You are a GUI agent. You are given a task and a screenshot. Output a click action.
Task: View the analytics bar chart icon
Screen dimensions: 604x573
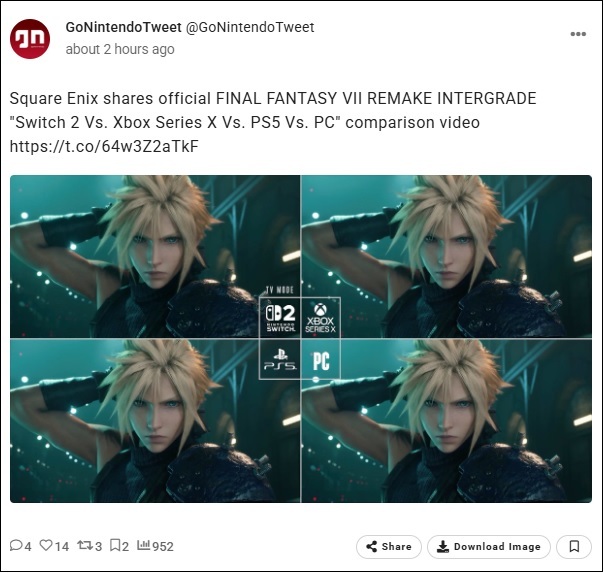pos(143,545)
